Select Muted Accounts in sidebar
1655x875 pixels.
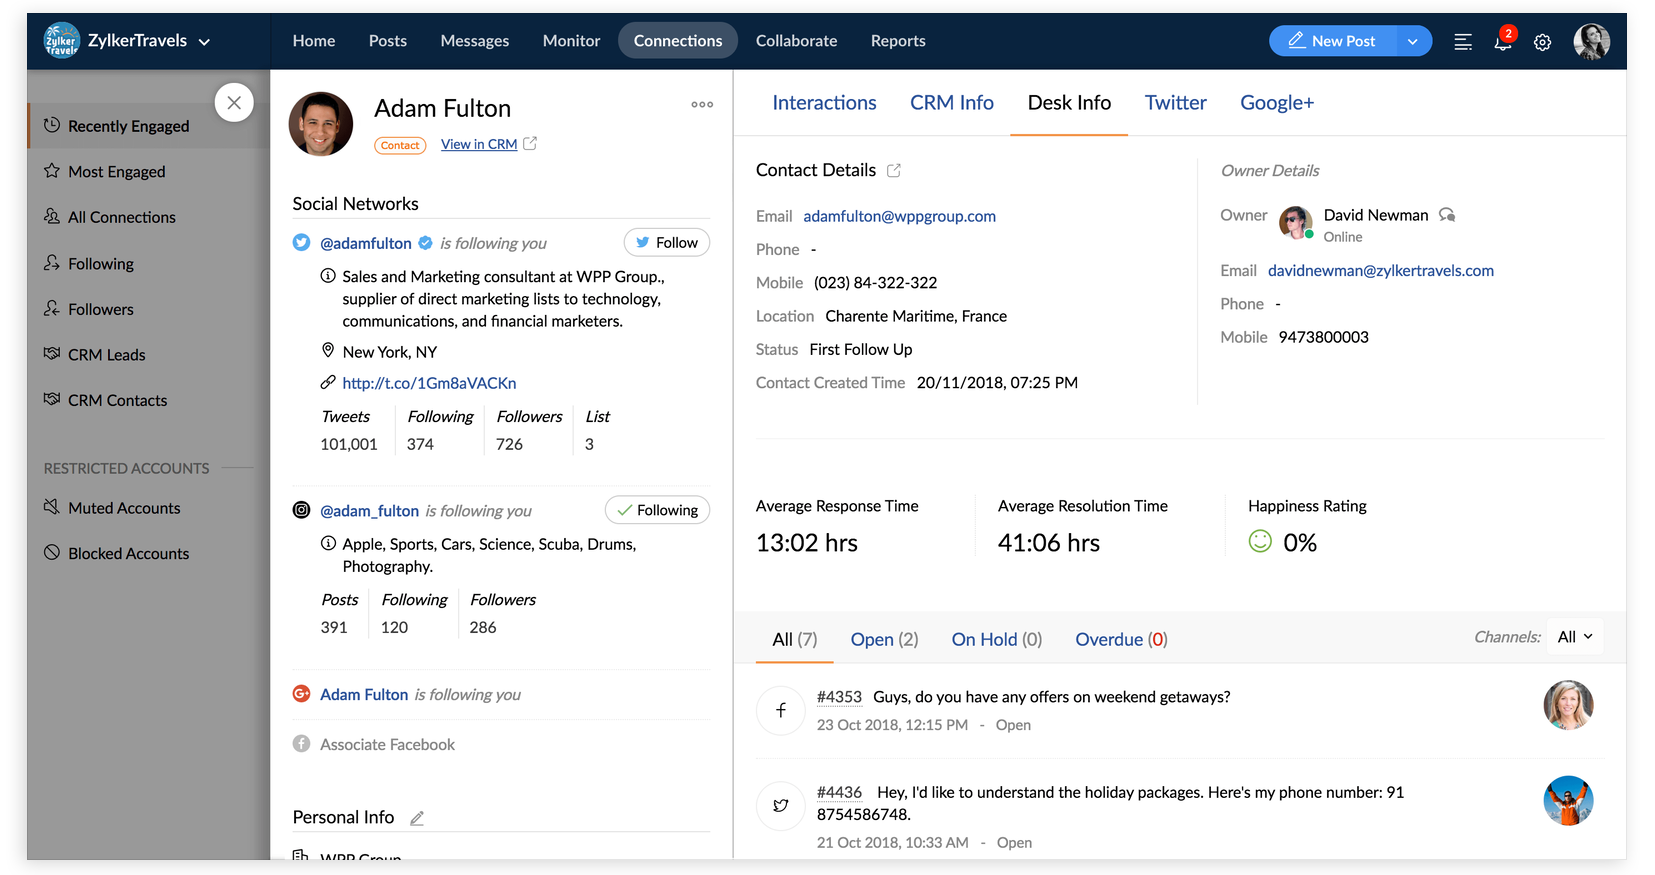124,508
